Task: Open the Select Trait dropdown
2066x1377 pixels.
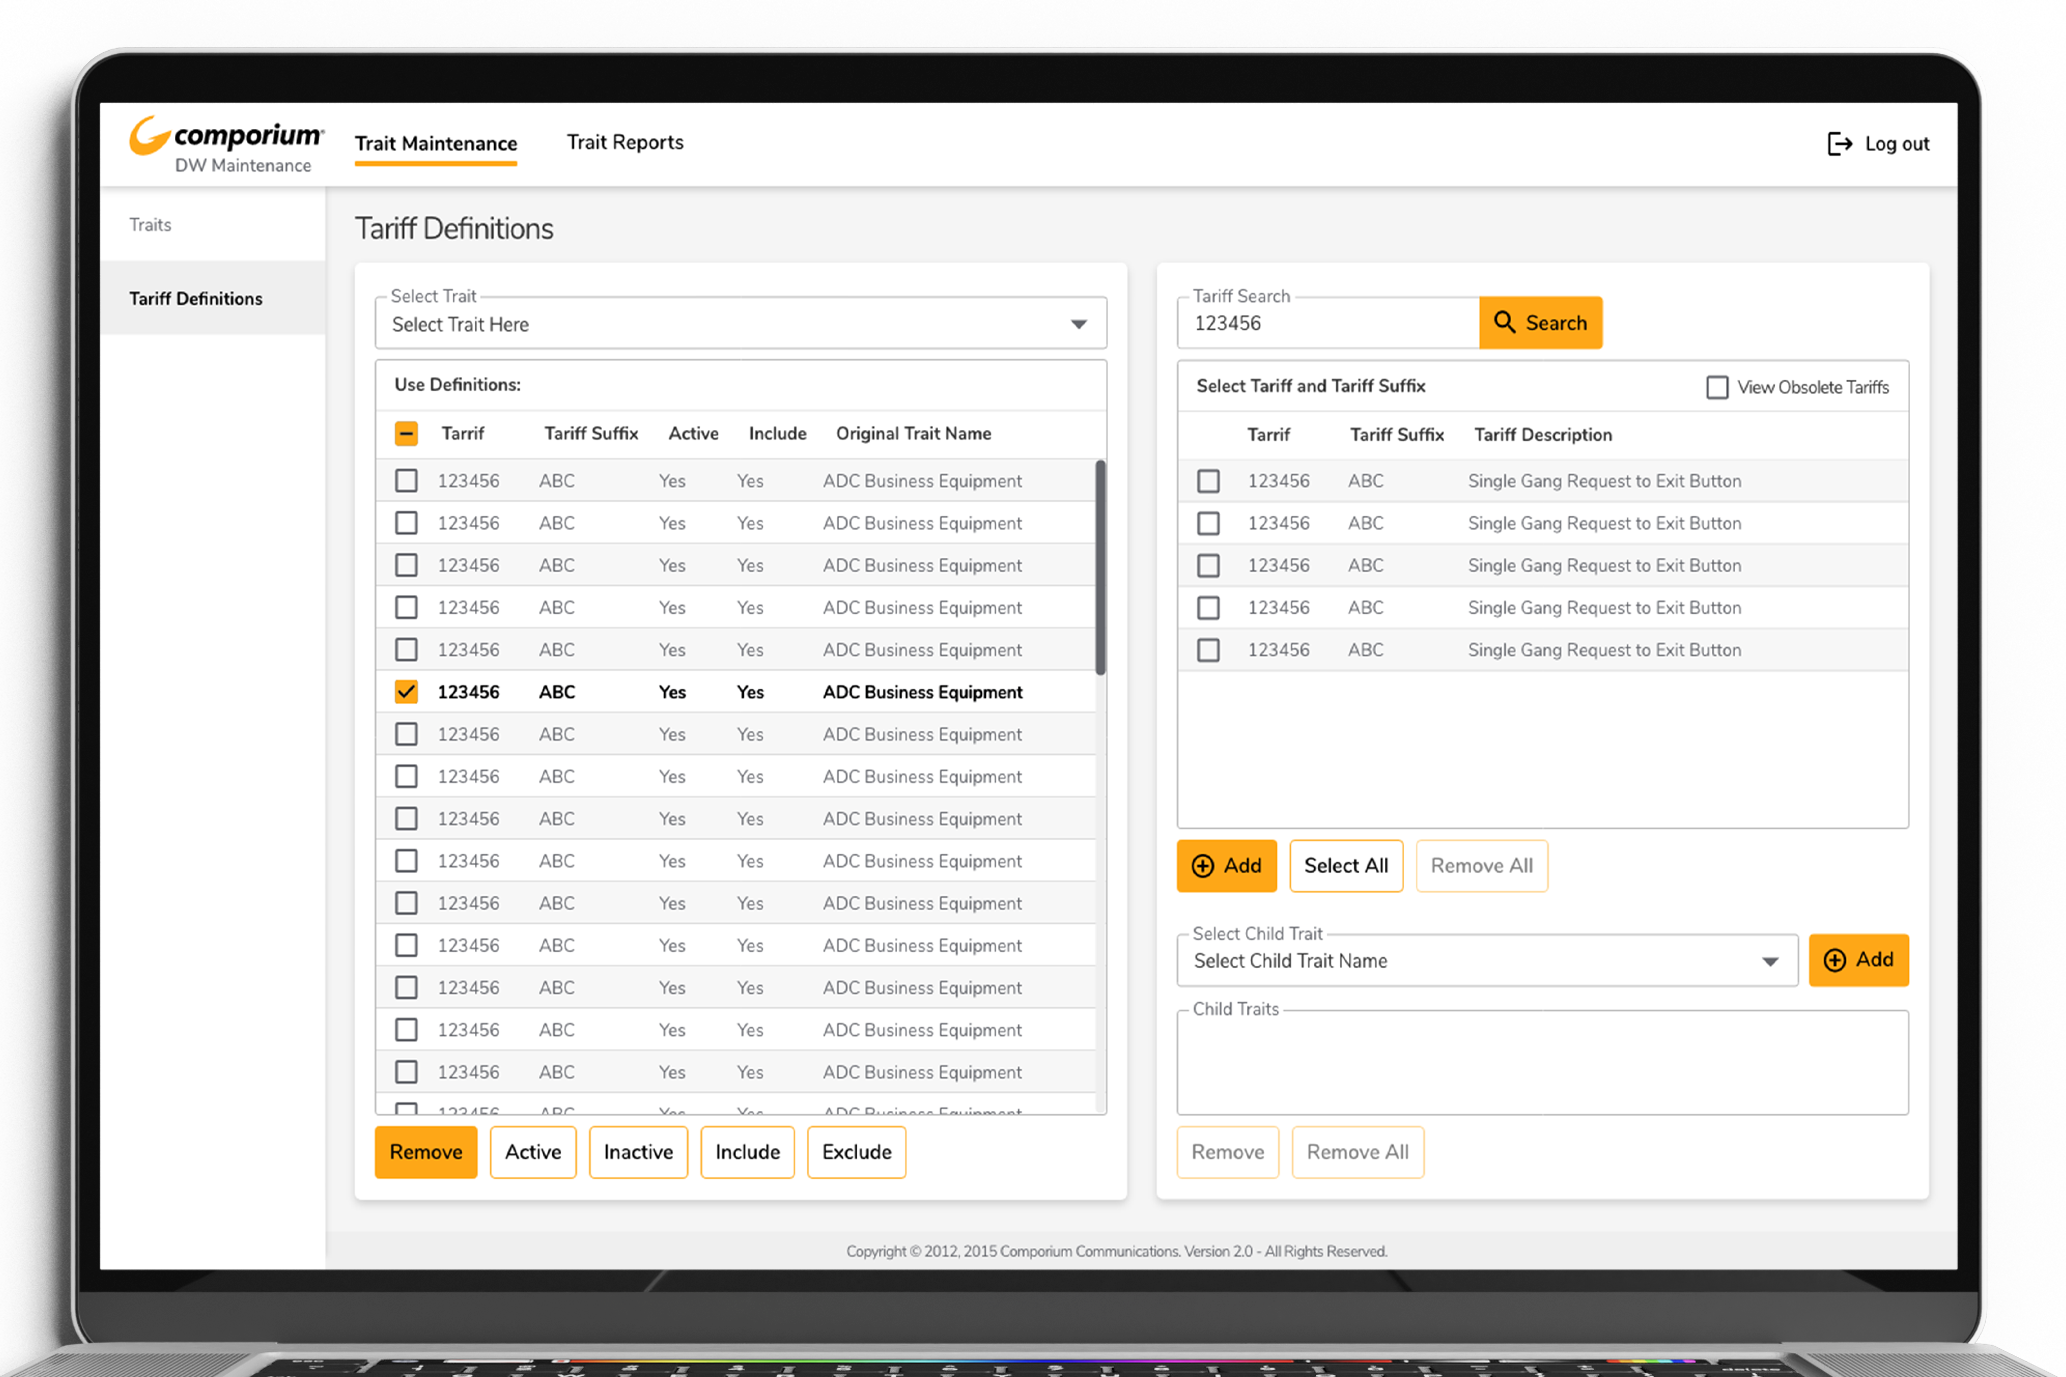Action: [x=740, y=324]
